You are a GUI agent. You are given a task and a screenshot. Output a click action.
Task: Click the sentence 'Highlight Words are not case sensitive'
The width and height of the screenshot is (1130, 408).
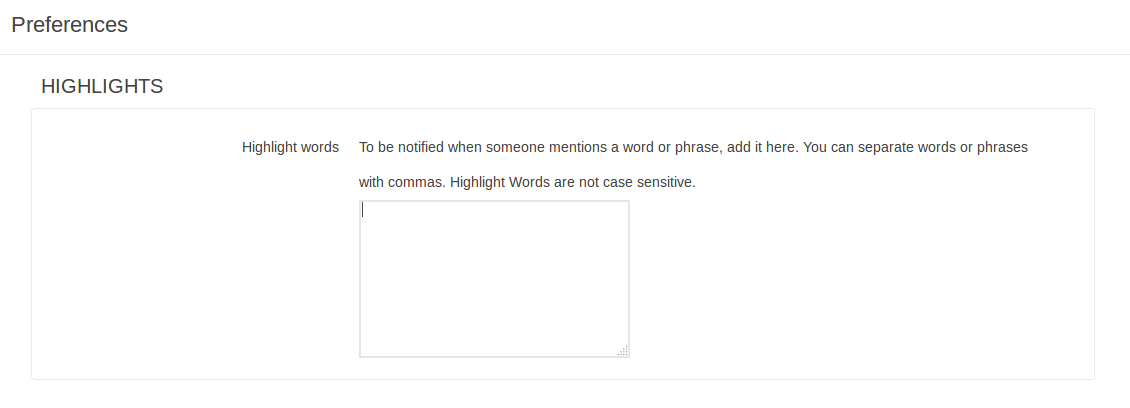pos(573,183)
